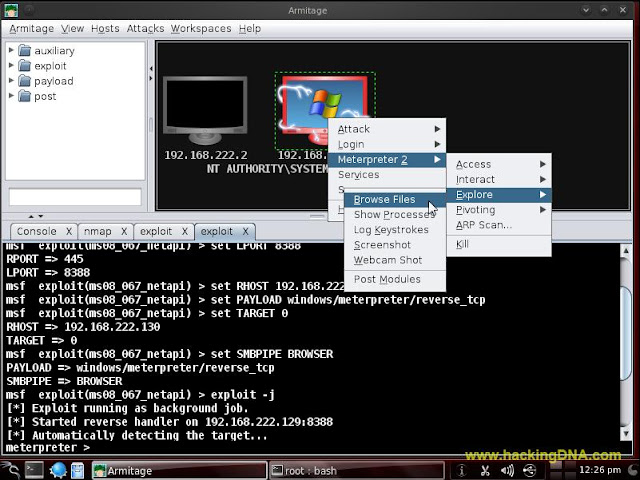Click the scissors clipboard tray icon
Screen dimensions: 640x480
point(485,471)
